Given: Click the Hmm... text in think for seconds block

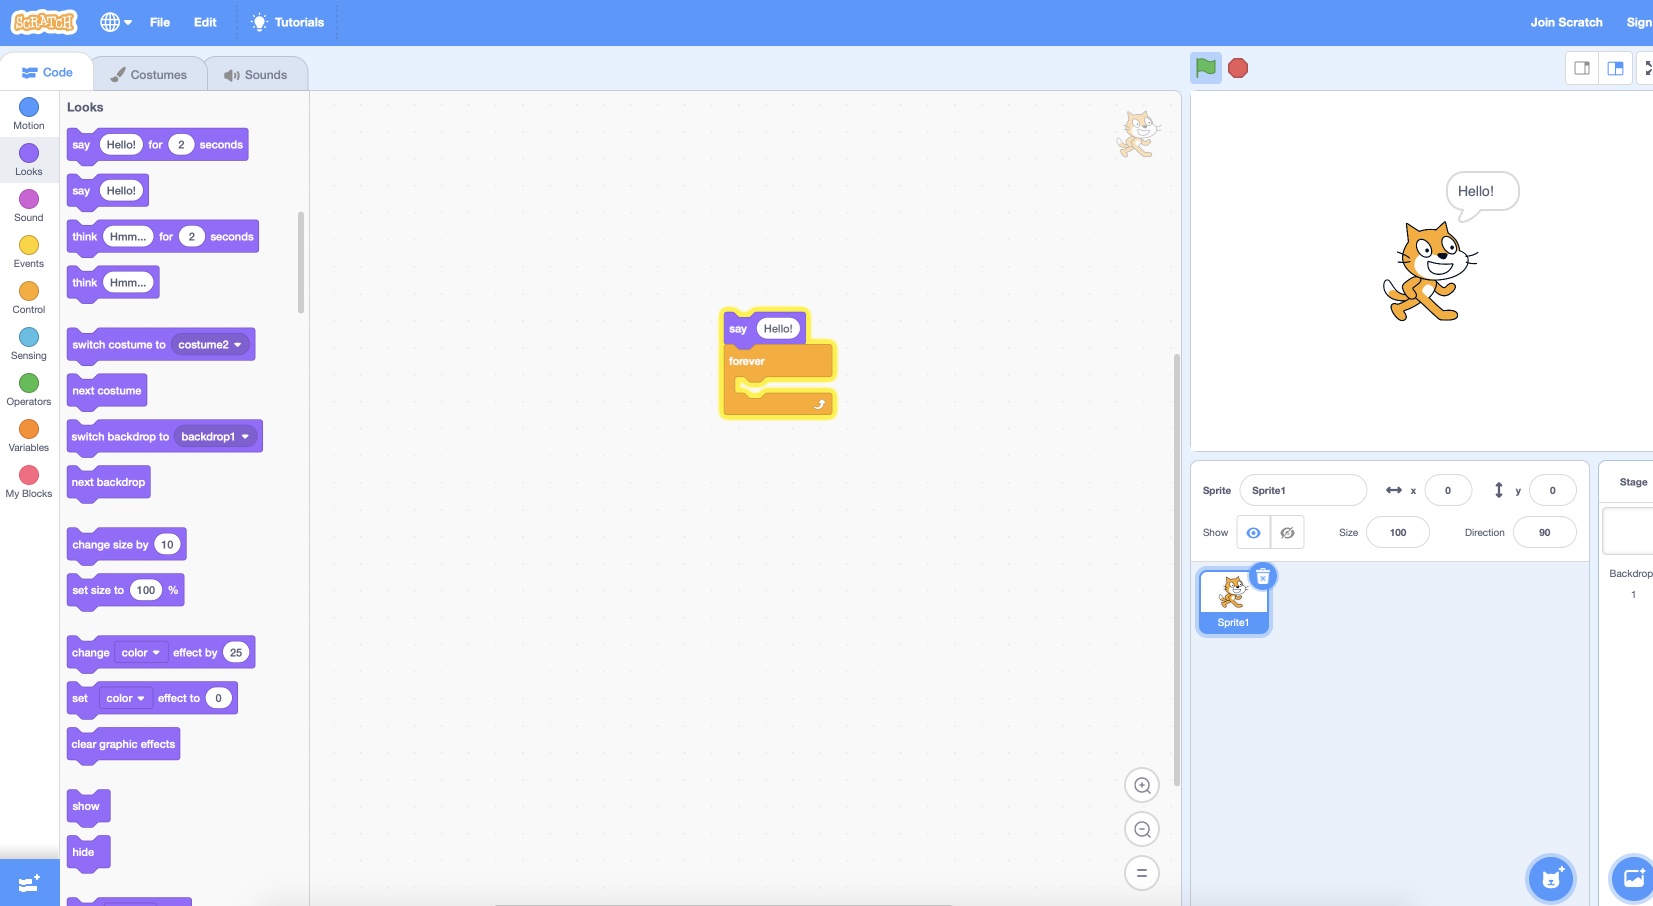Looking at the screenshot, I should click(x=128, y=237).
